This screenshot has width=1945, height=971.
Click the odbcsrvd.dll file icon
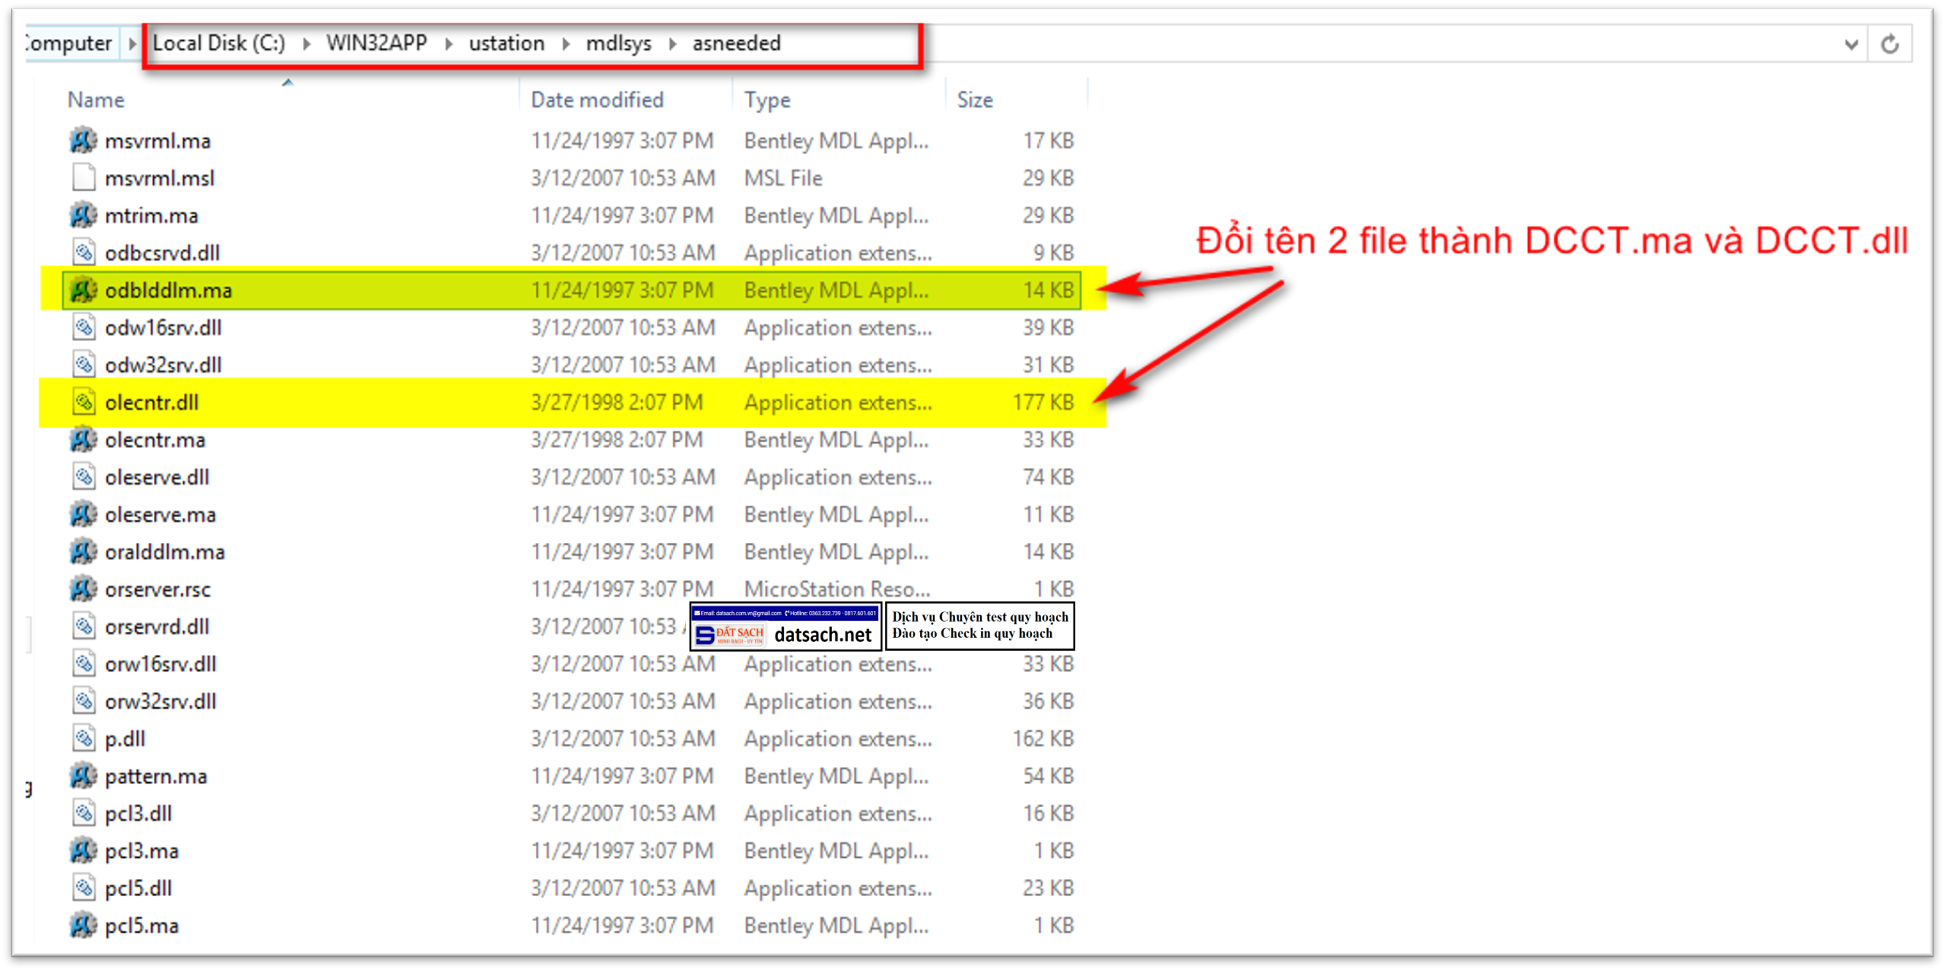click(83, 253)
